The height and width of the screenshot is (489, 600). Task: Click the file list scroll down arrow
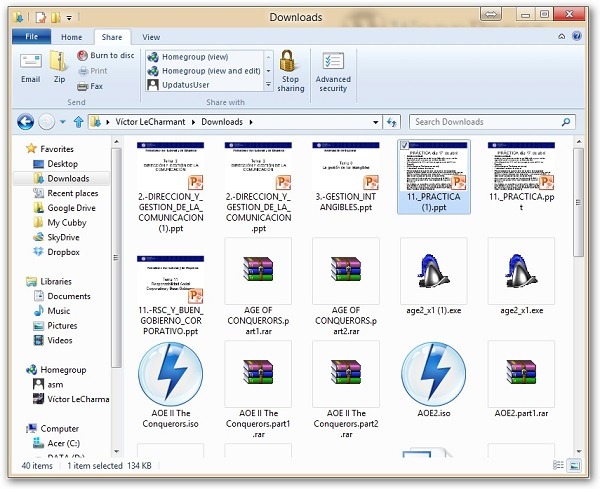579,452
